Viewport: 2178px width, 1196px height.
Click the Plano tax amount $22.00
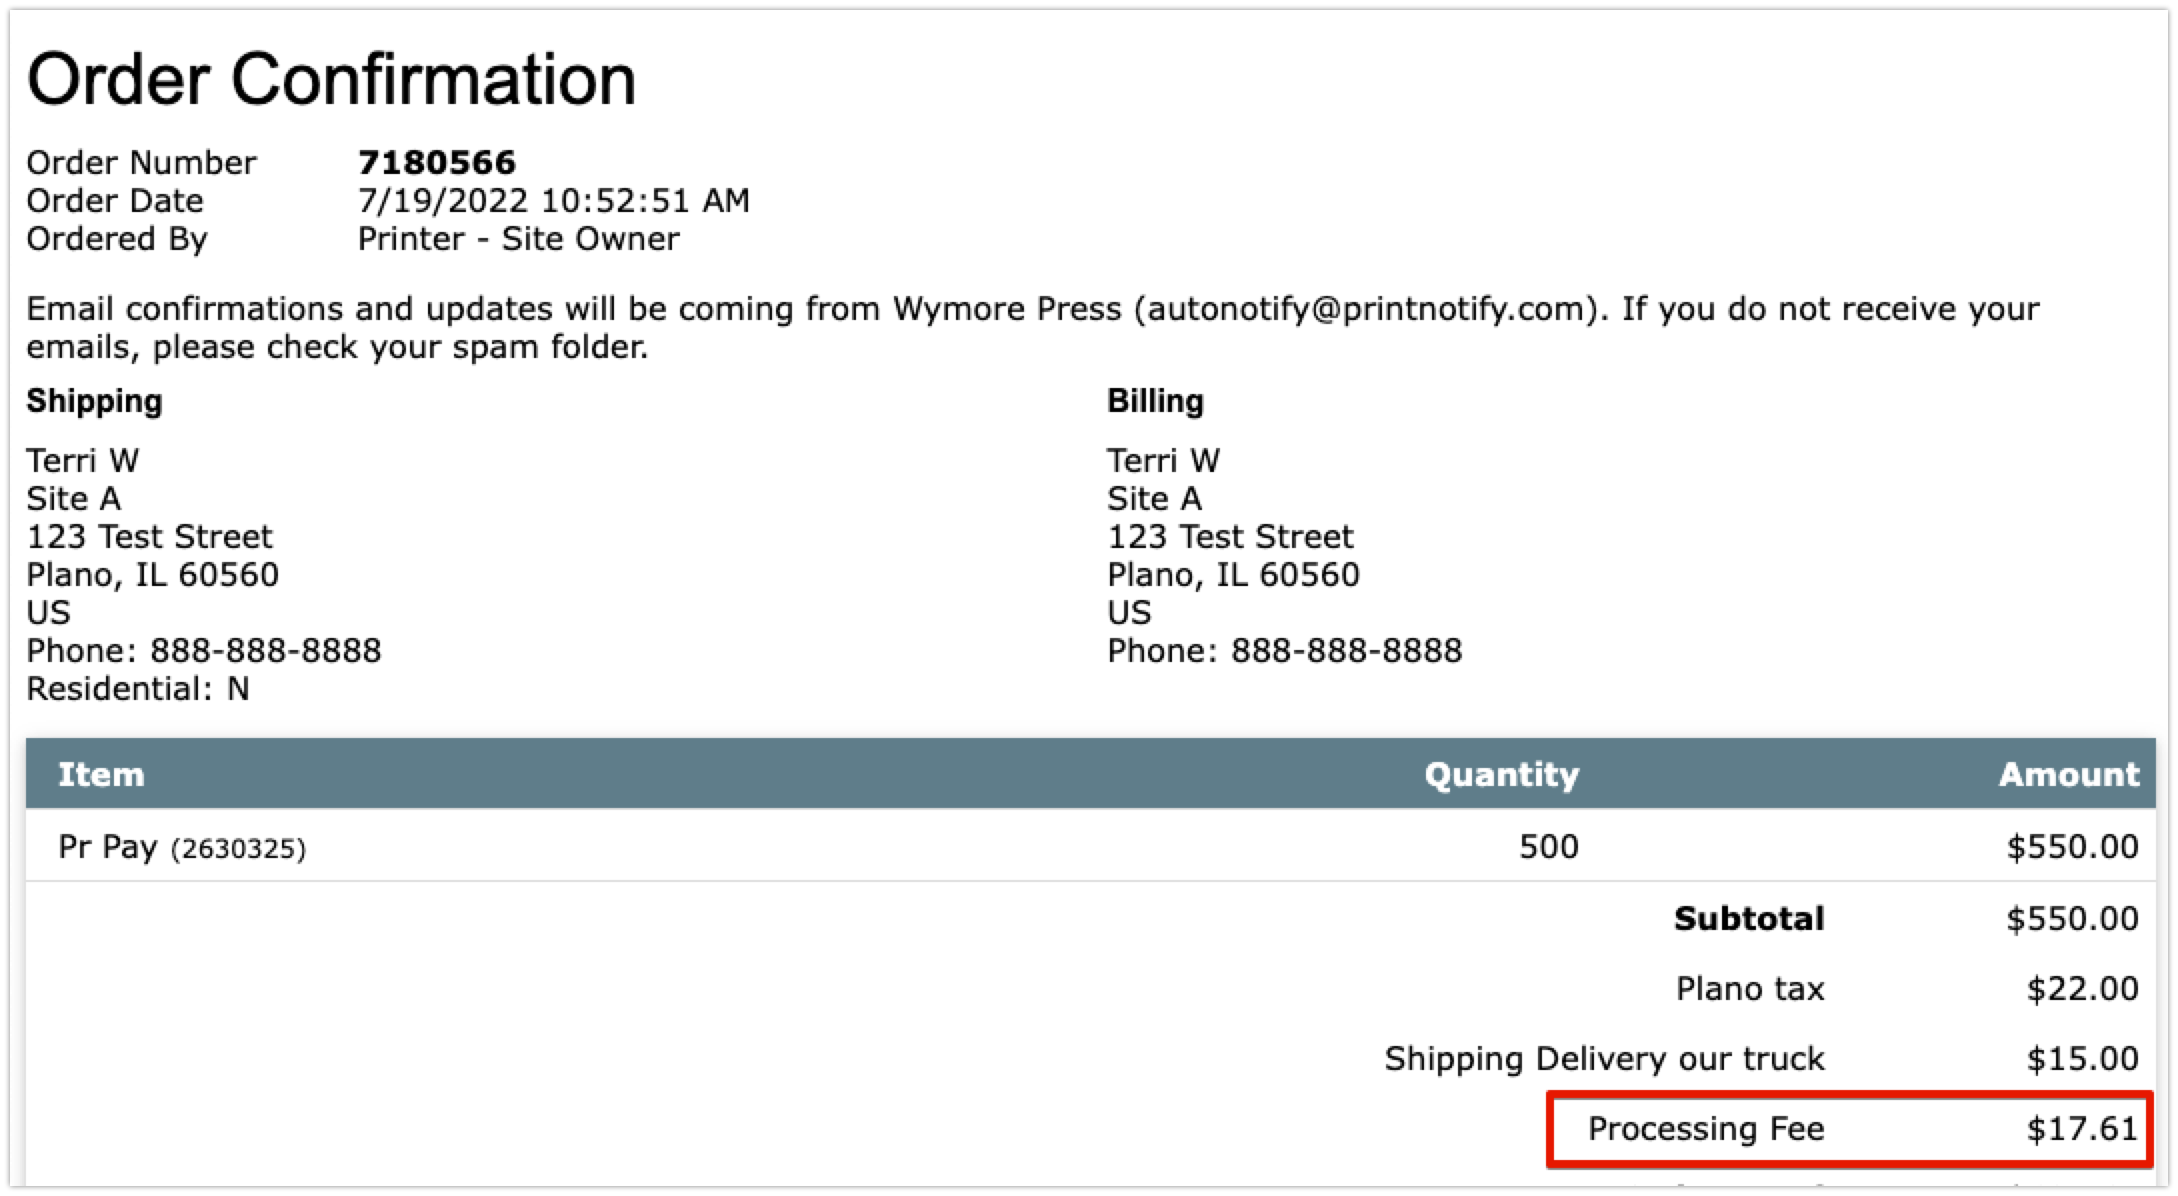tap(2082, 988)
